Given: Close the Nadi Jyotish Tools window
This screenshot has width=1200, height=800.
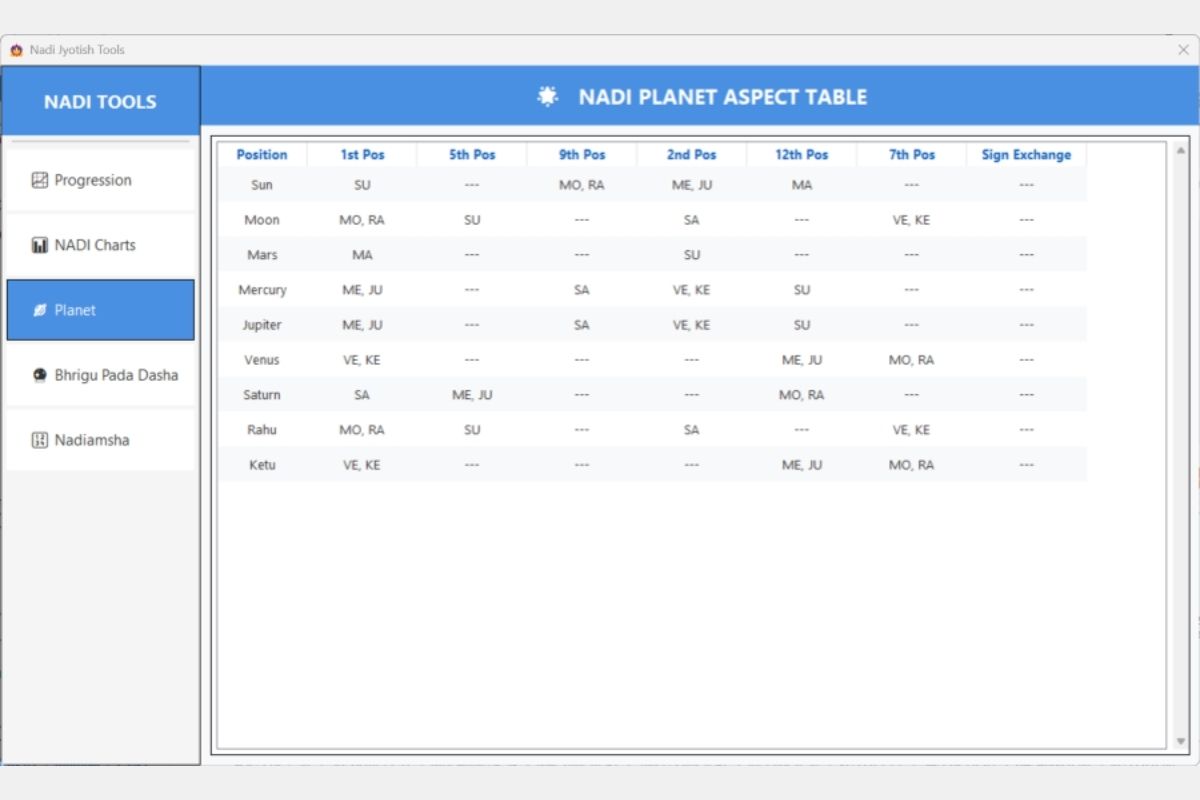Looking at the screenshot, I should coord(1183,50).
